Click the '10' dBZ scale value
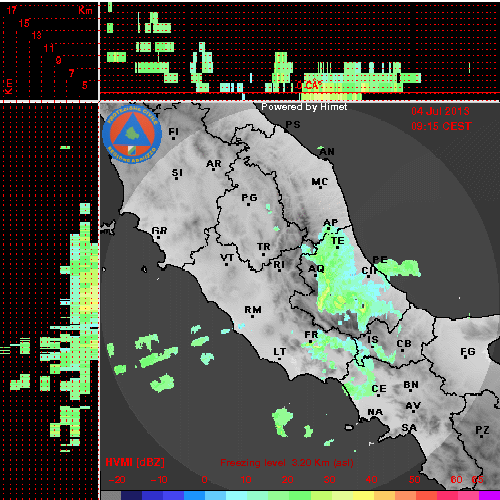The height and width of the screenshot is (500, 500). pos(246,480)
